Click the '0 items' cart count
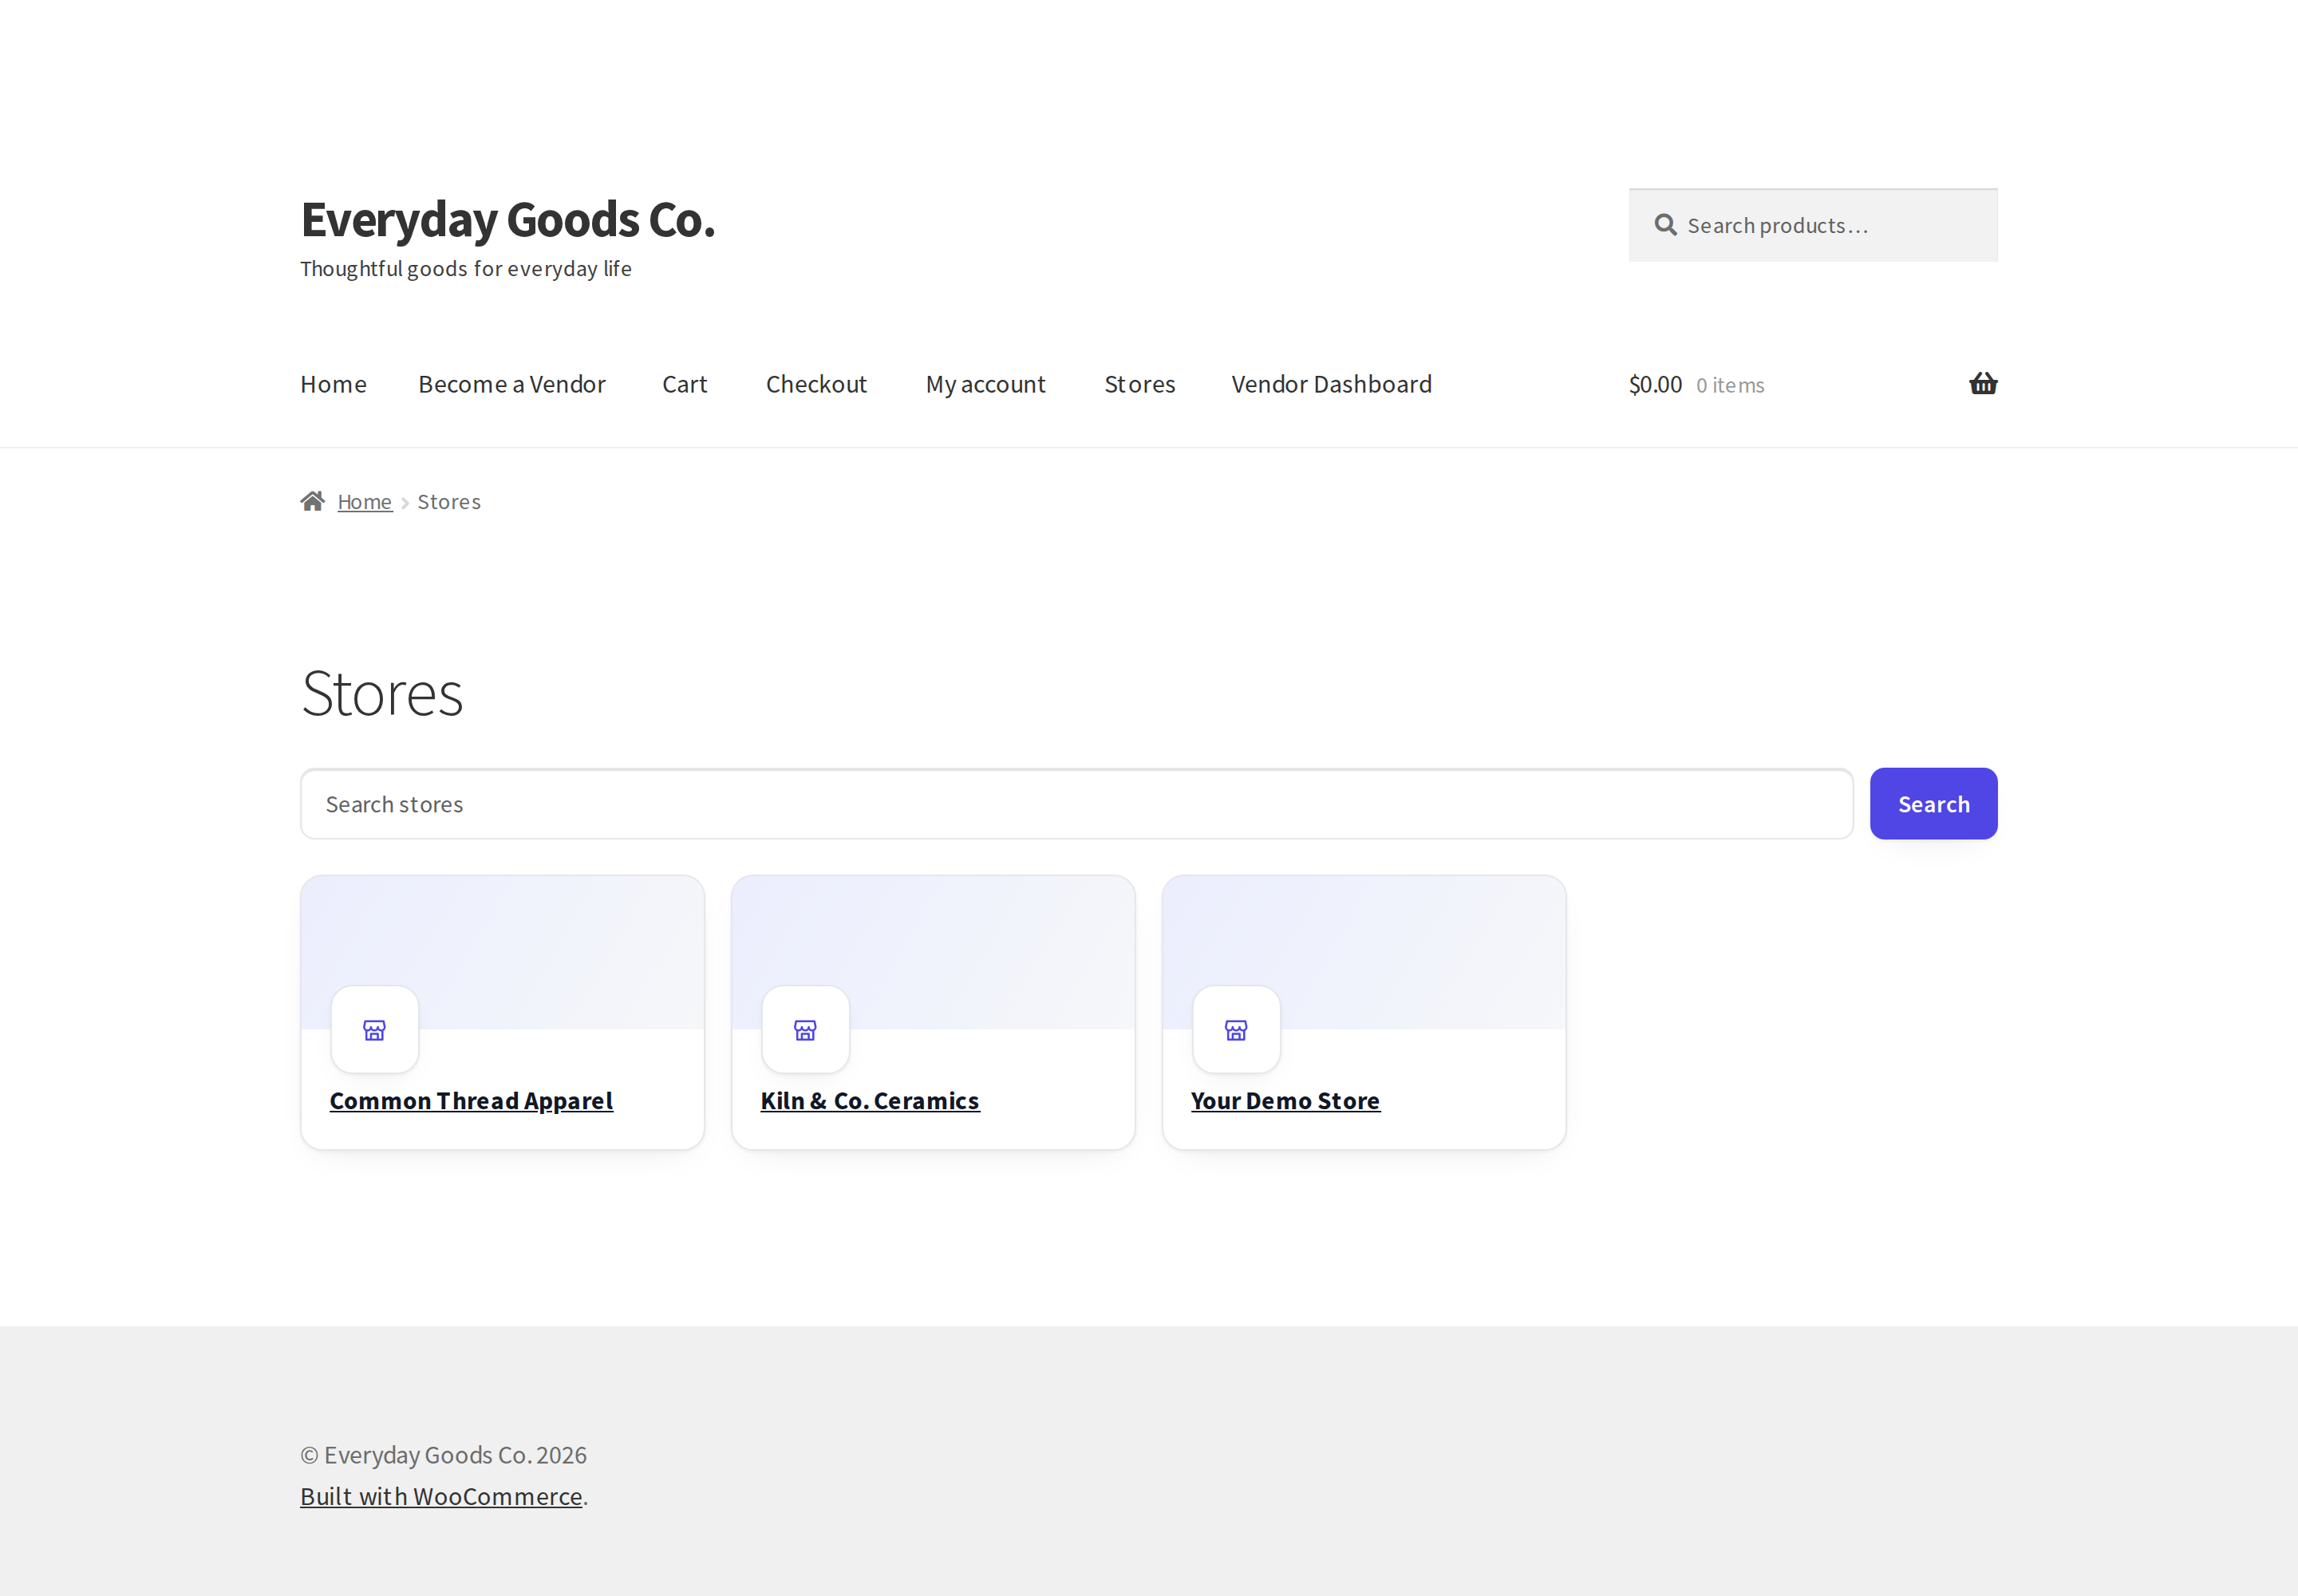The image size is (2298, 1596). 1730,385
